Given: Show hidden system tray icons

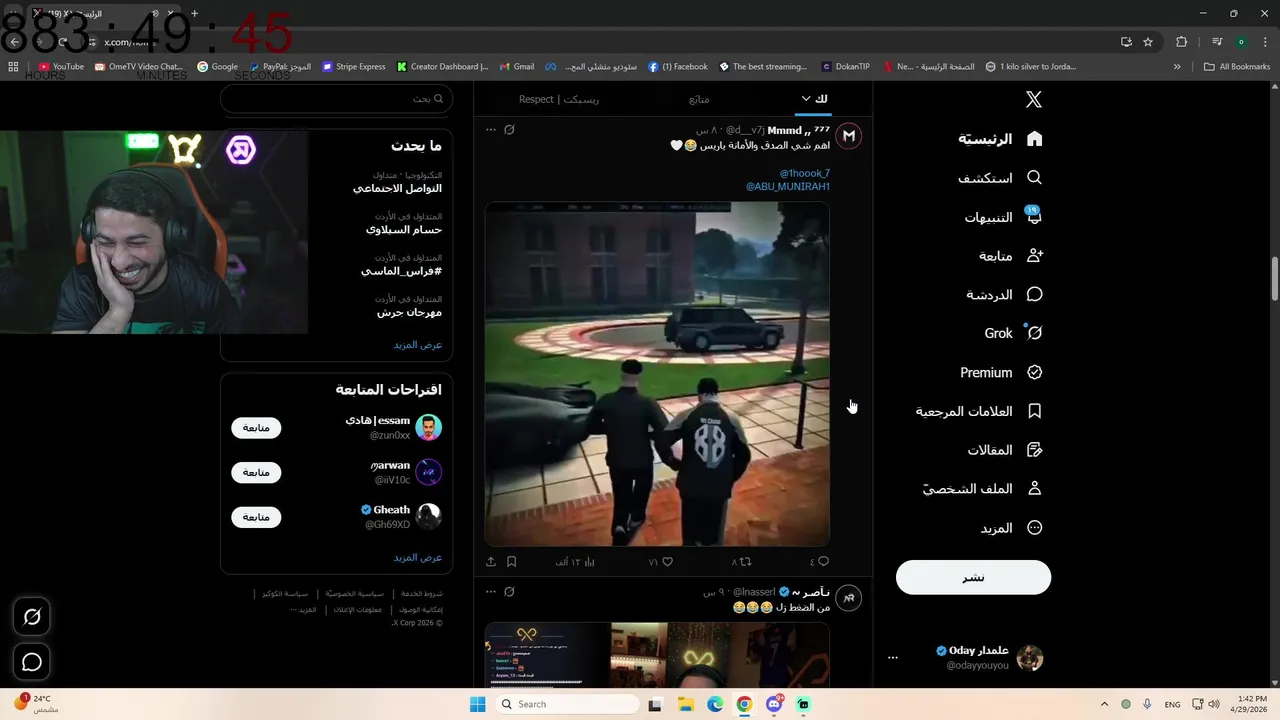Looking at the screenshot, I should pos(1105,704).
